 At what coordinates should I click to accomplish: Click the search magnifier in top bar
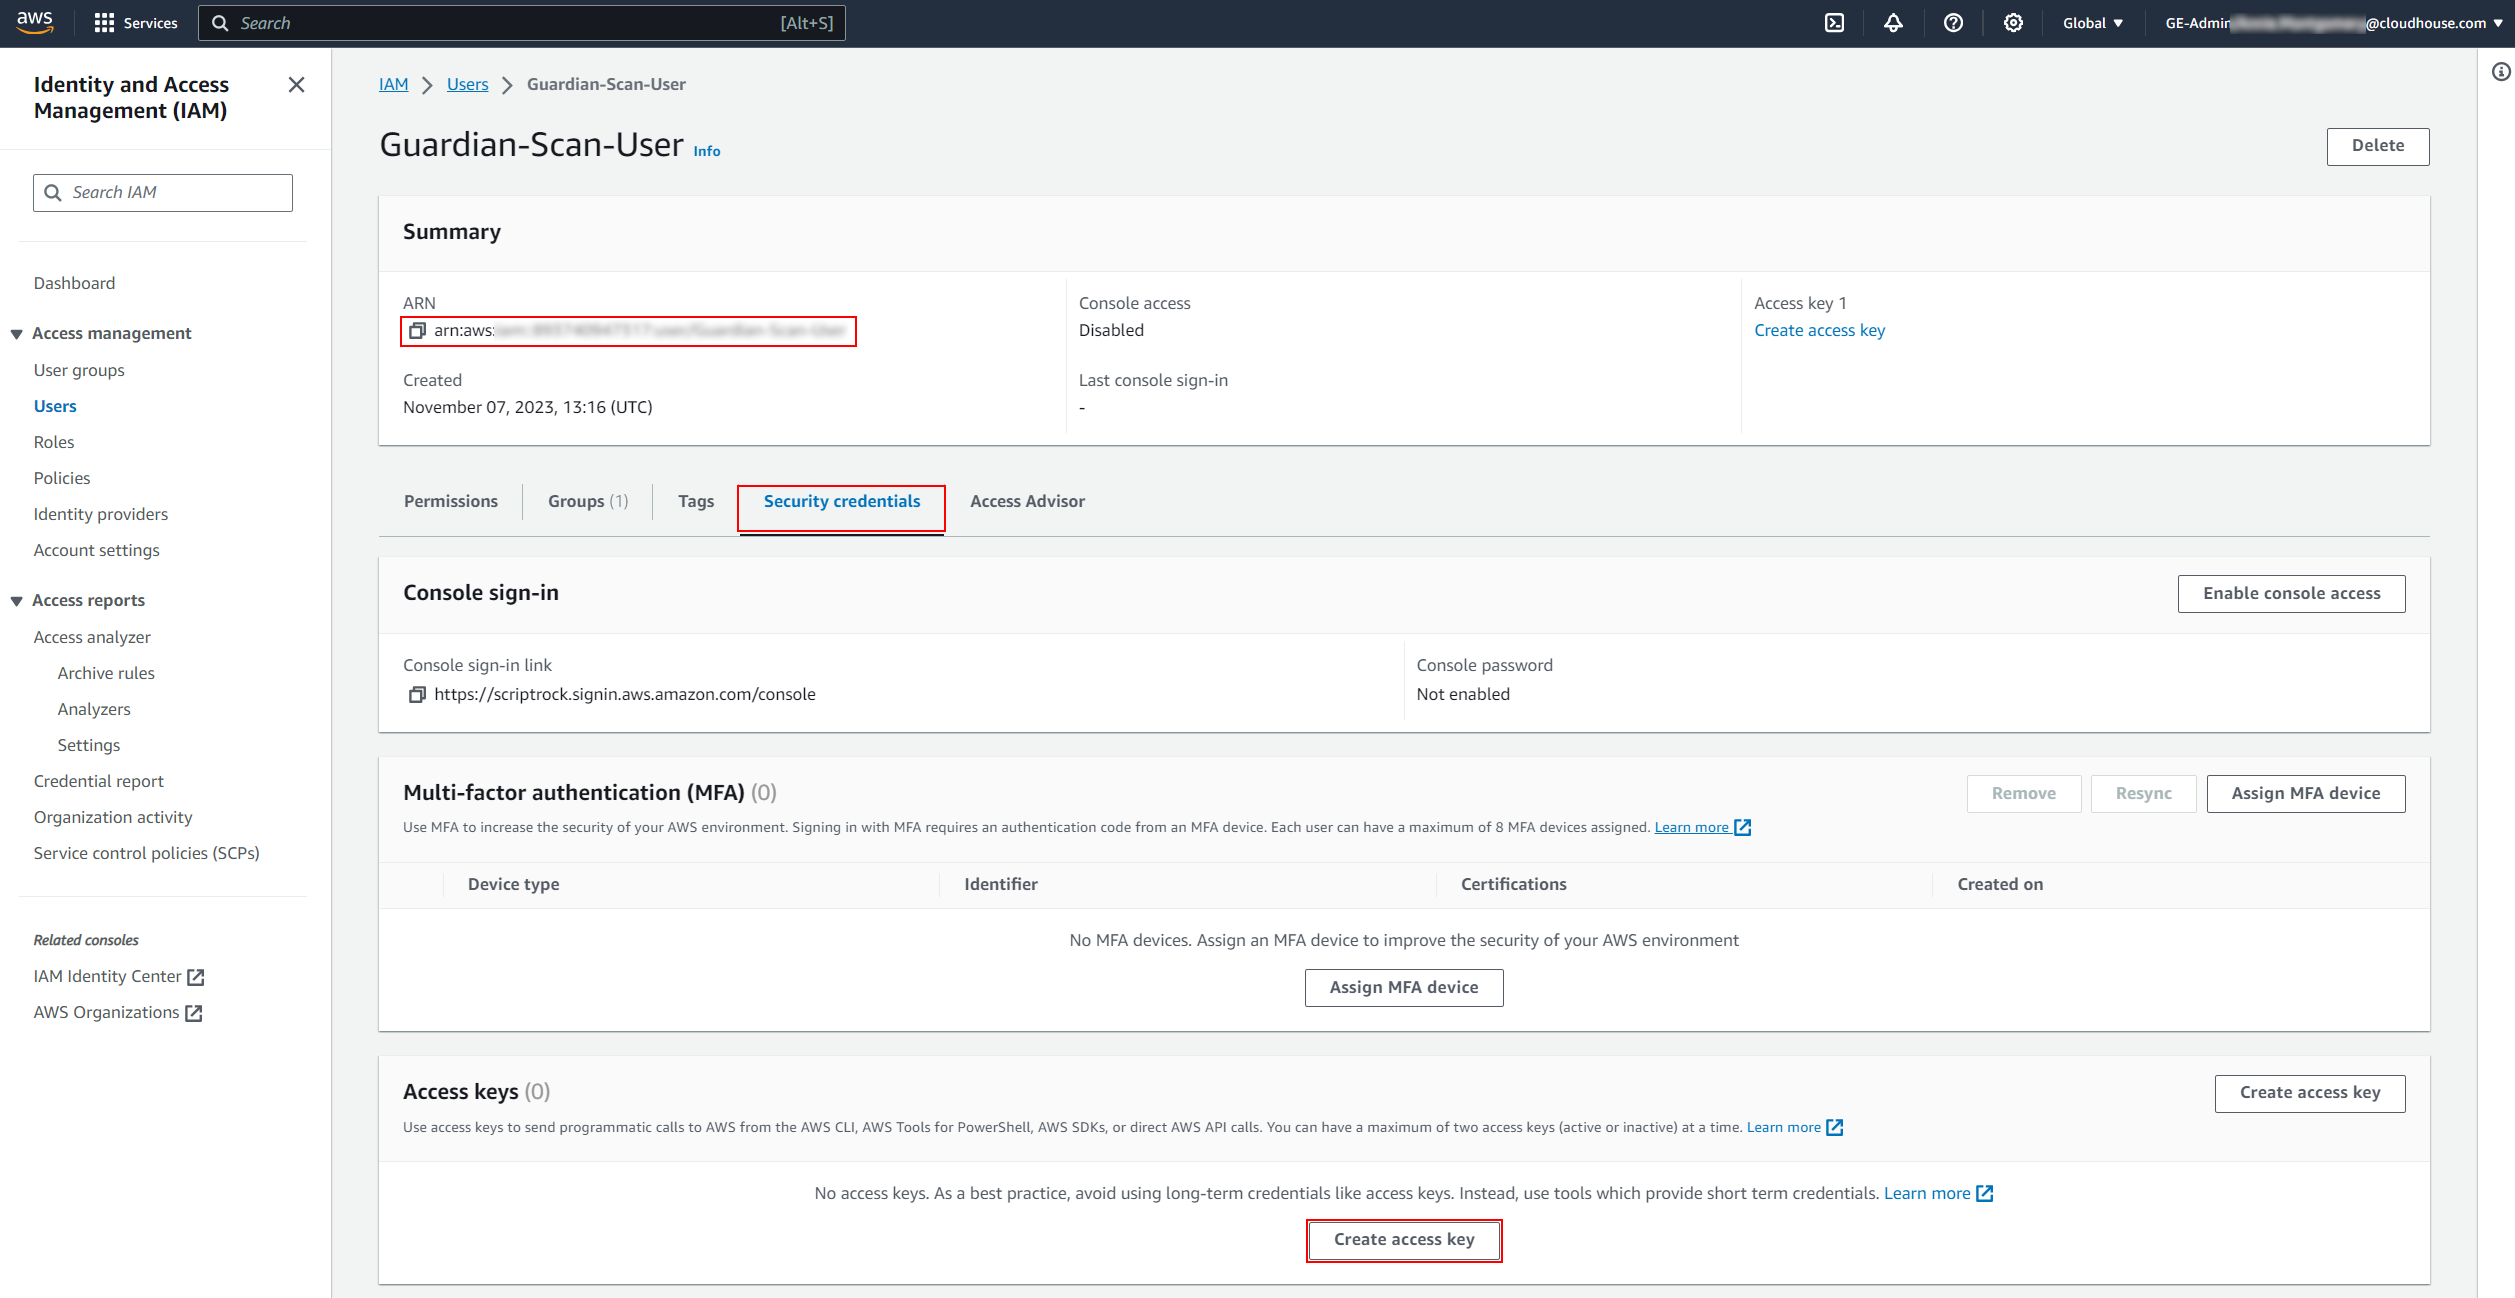point(221,23)
